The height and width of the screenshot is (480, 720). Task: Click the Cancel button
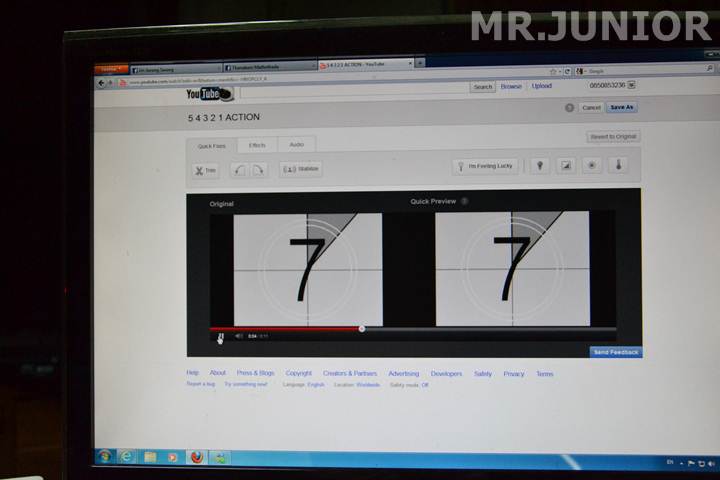tap(591, 107)
